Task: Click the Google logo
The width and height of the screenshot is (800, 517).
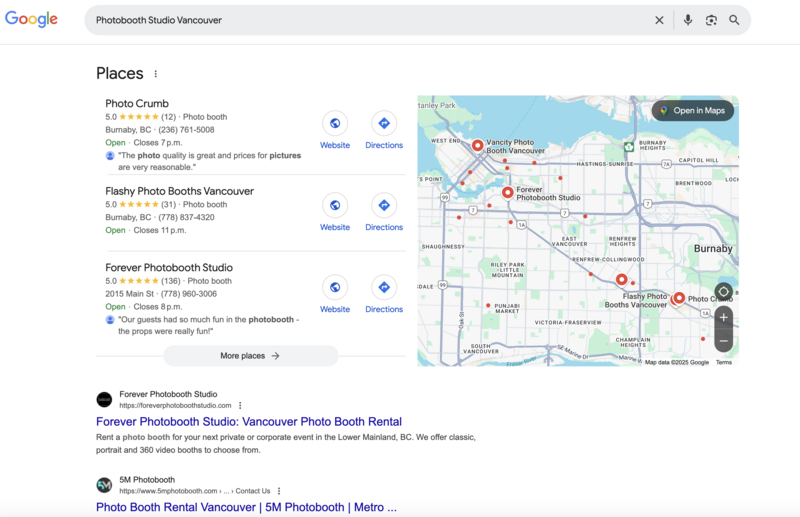Action: (x=31, y=19)
